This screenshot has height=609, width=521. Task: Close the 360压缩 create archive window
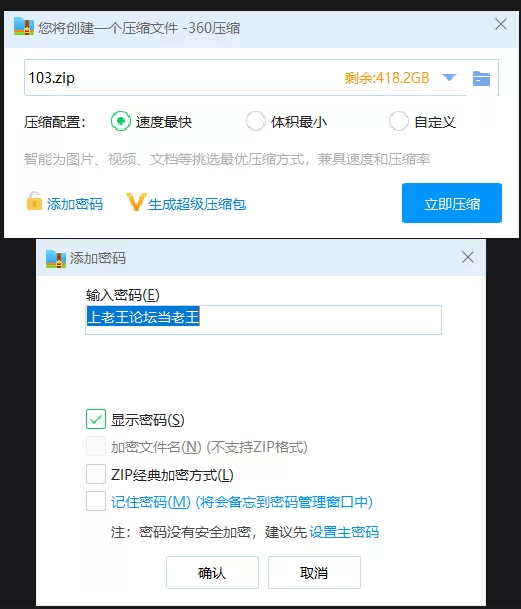(x=500, y=24)
